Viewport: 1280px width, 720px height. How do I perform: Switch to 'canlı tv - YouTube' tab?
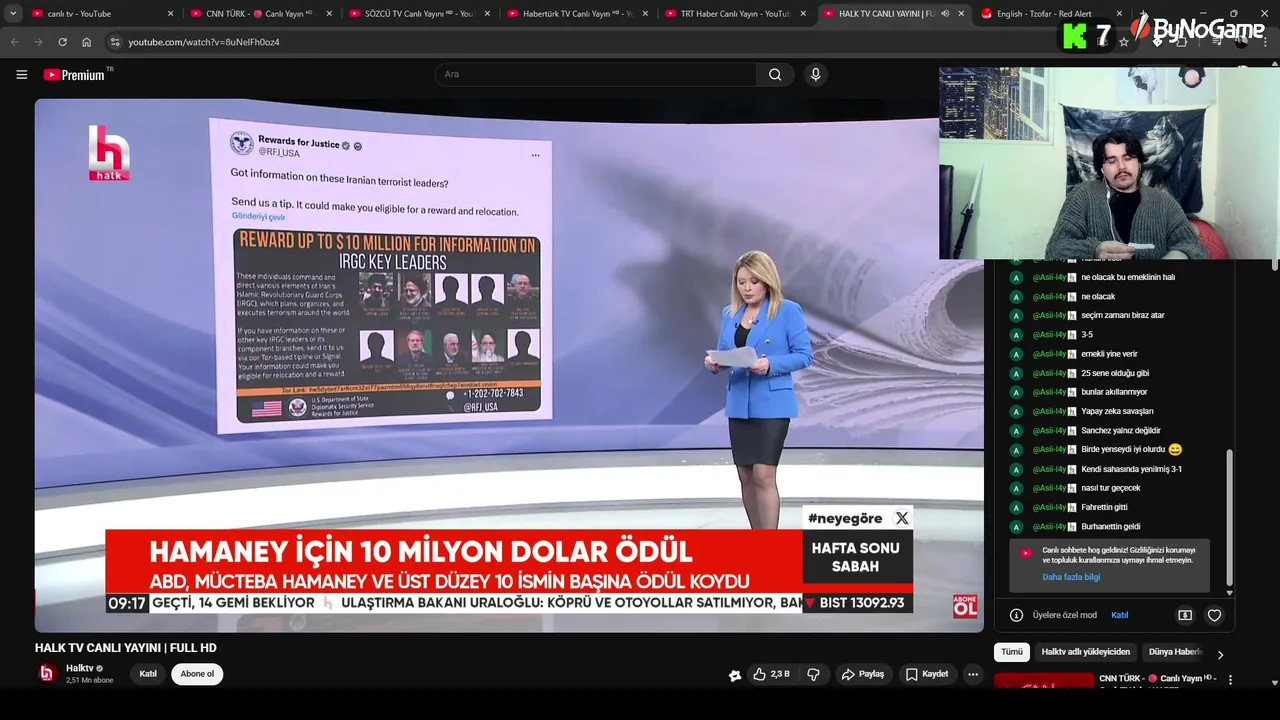[100, 14]
